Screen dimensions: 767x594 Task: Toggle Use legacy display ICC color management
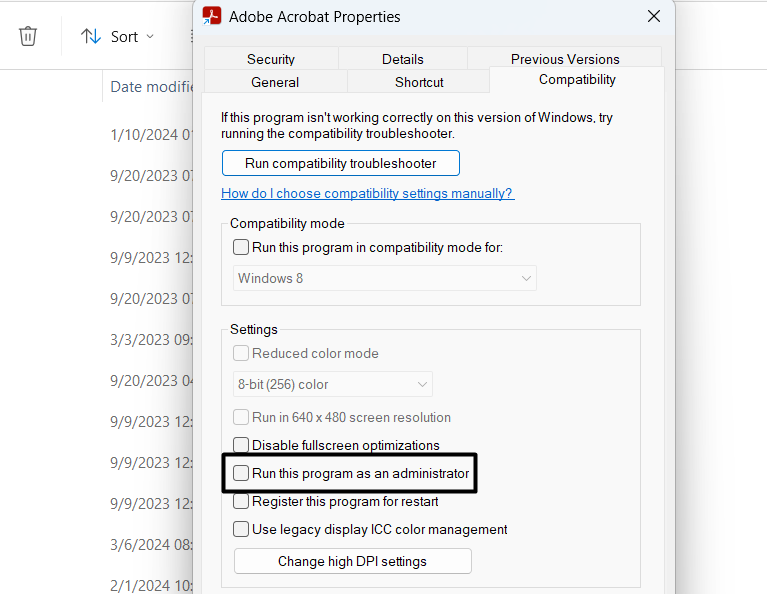pyautogui.click(x=241, y=529)
